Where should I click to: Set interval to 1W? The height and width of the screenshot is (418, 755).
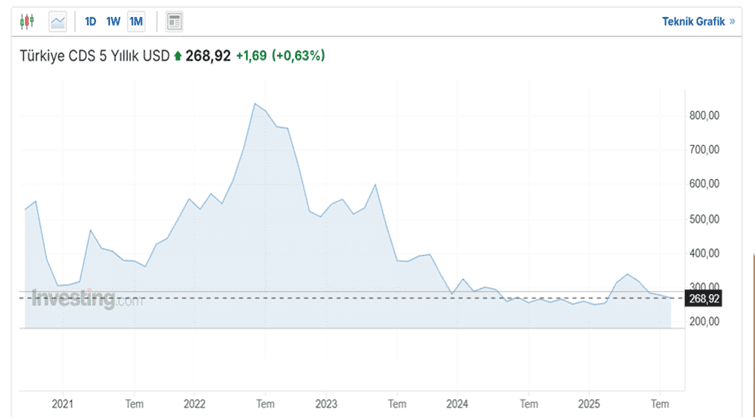113,21
